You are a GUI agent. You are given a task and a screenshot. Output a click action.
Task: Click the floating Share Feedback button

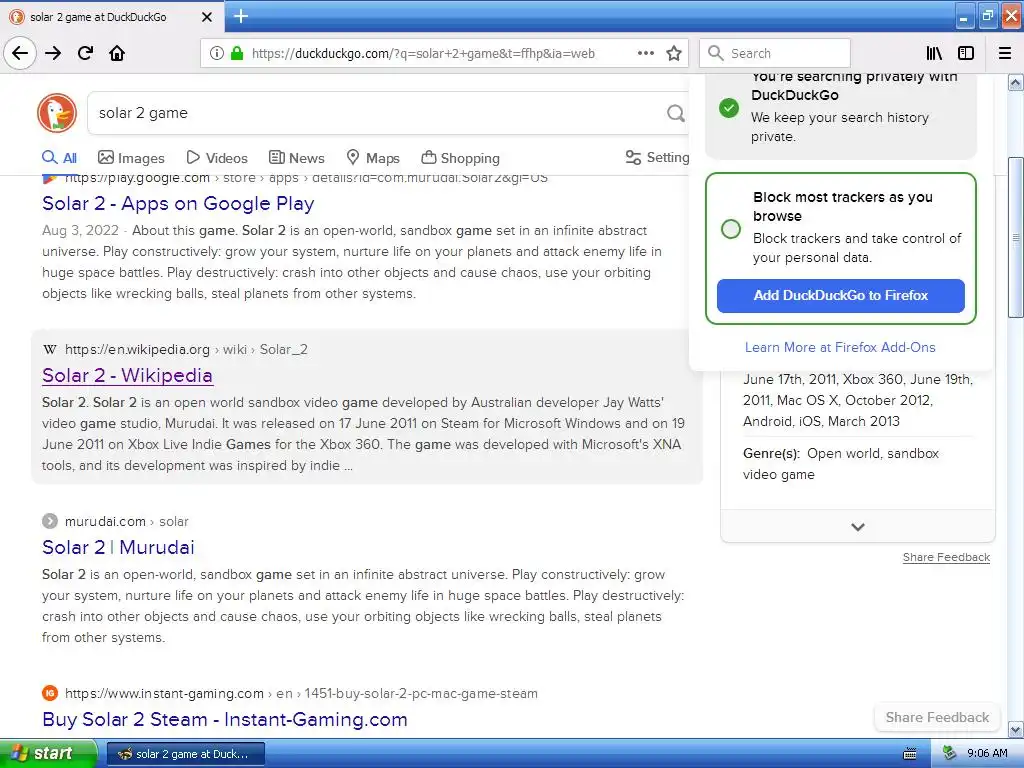937,717
